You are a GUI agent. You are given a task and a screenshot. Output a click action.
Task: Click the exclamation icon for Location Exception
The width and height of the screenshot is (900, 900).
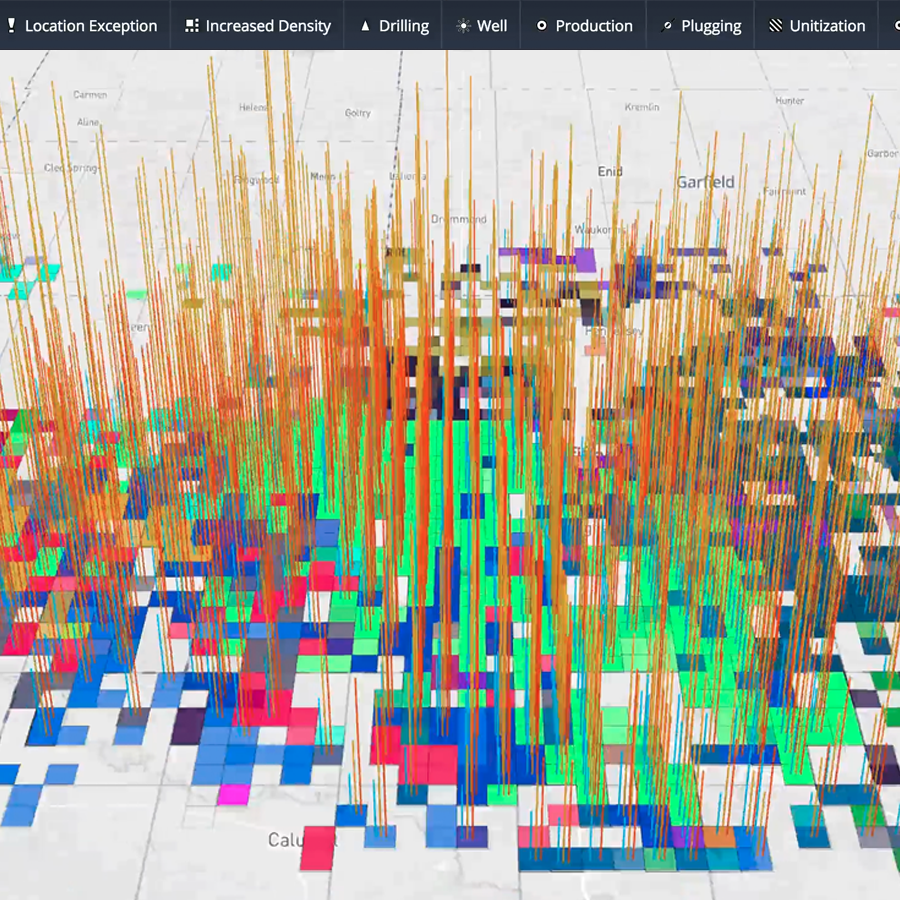coord(11,26)
